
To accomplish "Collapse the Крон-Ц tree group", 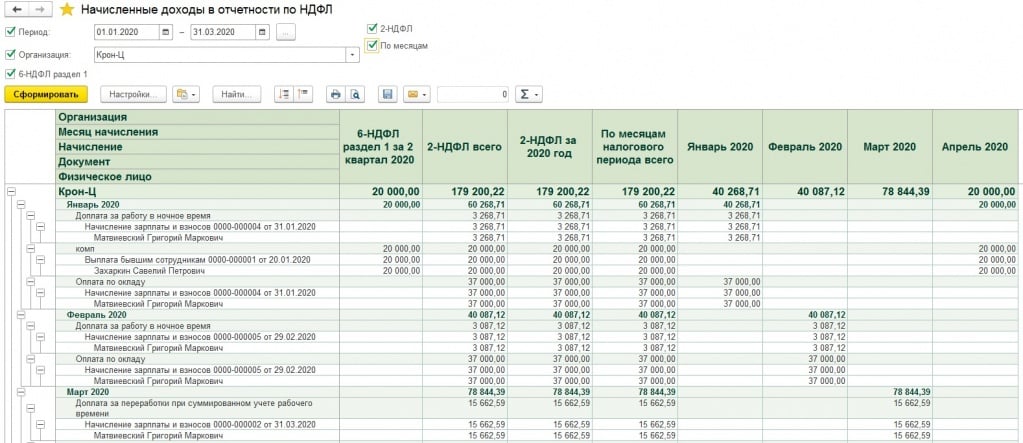I will point(11,191).
